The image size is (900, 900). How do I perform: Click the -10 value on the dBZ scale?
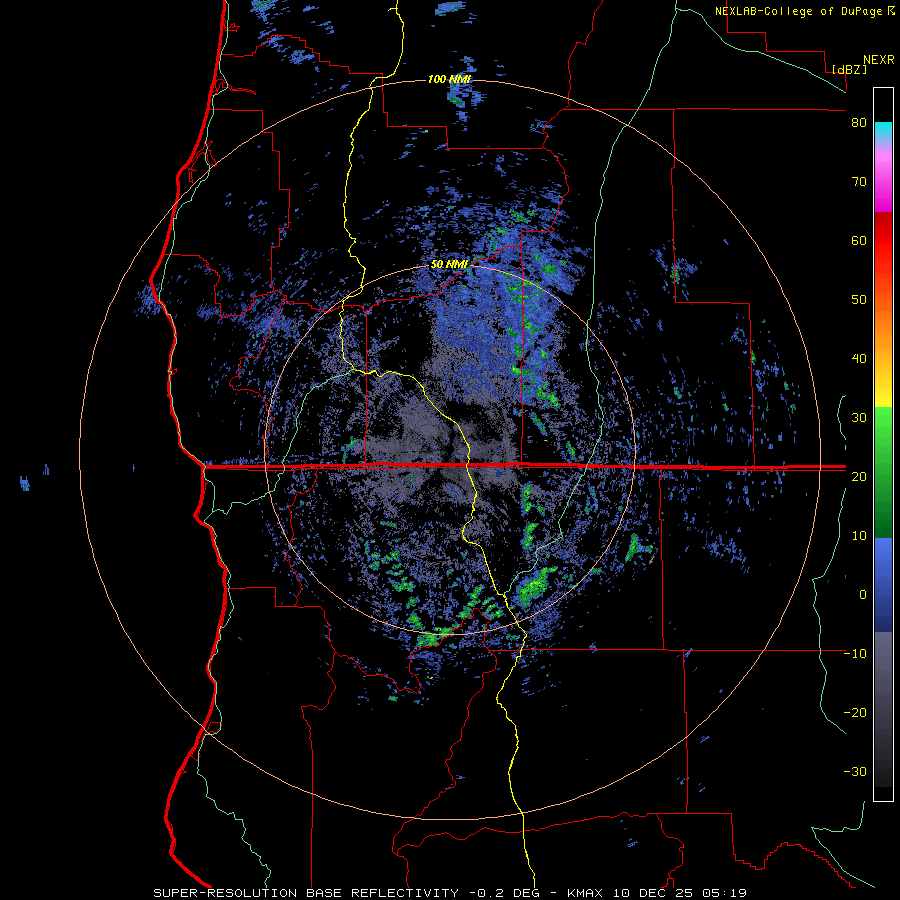[855, 654]
